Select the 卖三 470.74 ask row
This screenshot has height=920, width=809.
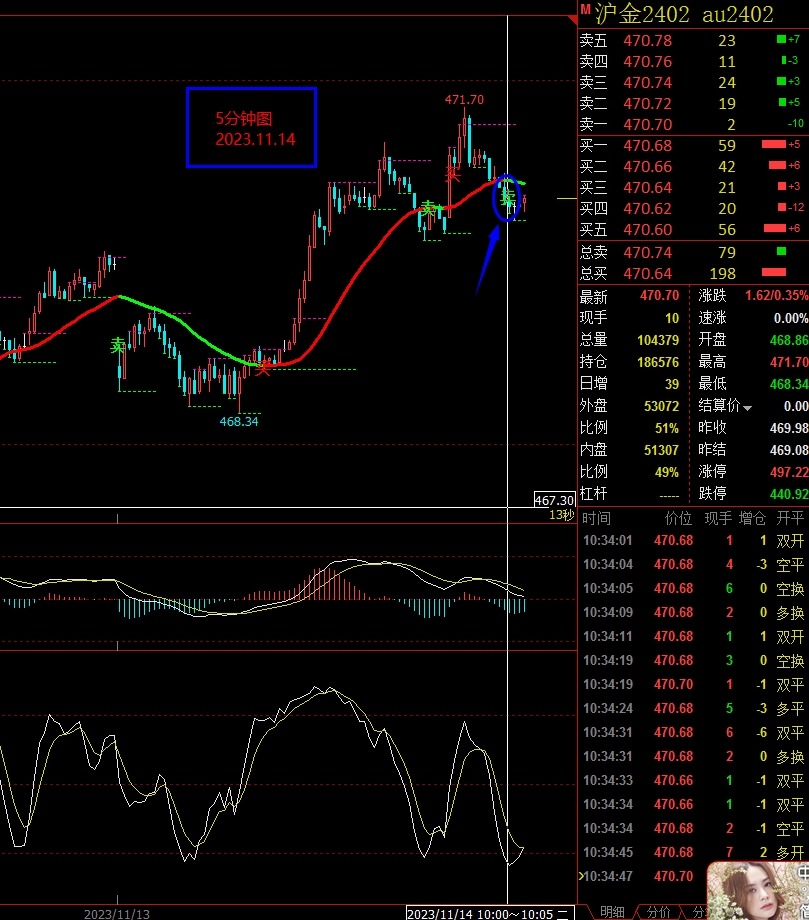693,83
